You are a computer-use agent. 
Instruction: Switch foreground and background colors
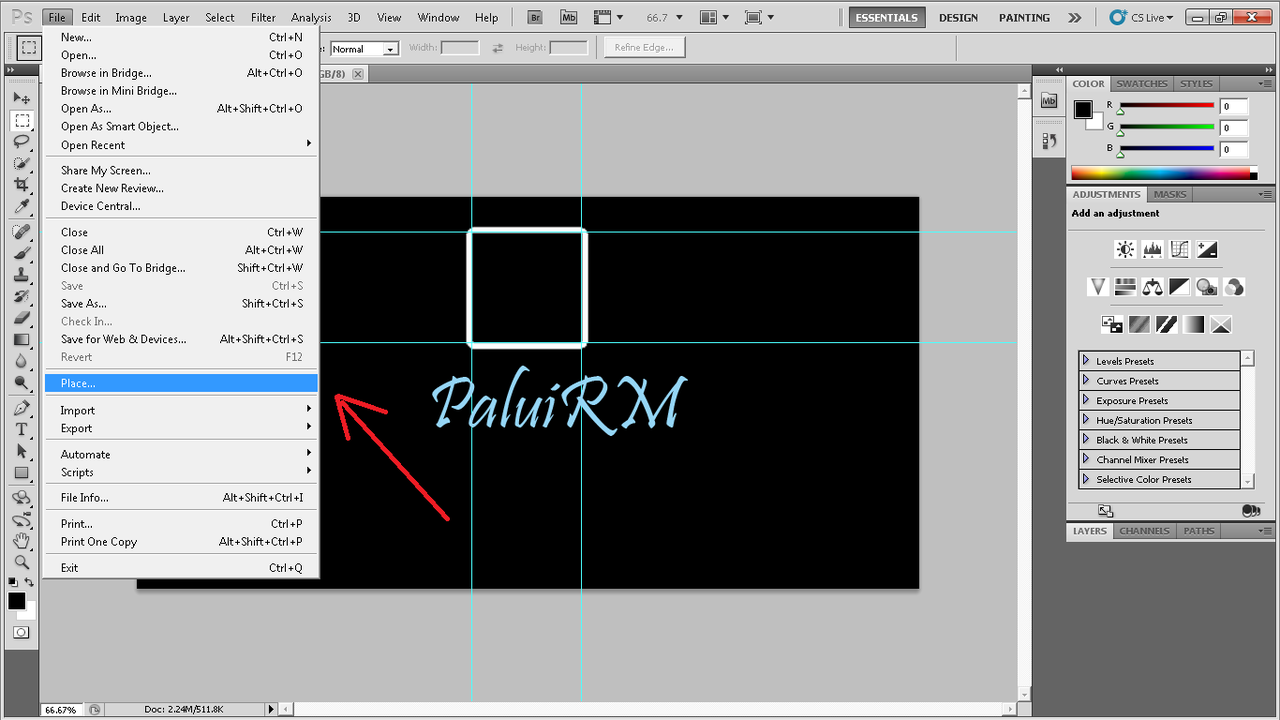(31, 581)
